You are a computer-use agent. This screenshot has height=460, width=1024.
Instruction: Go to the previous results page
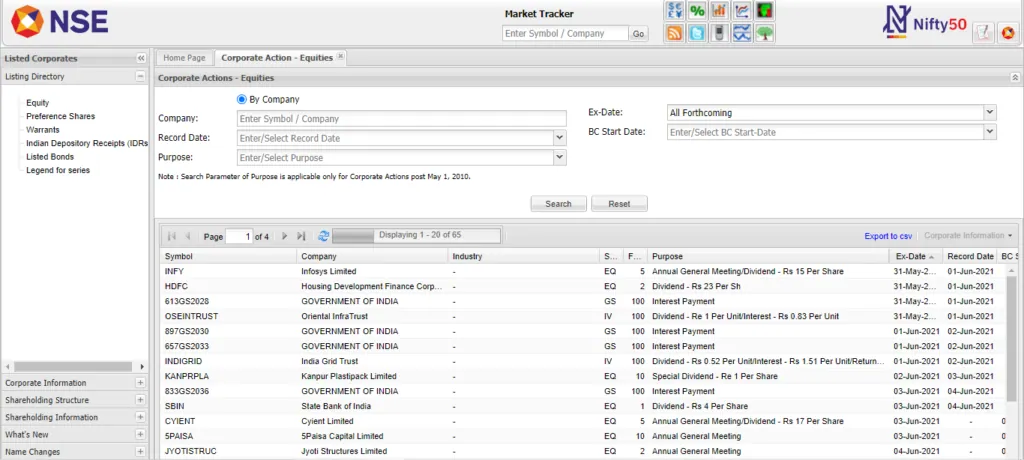point(187,236)
